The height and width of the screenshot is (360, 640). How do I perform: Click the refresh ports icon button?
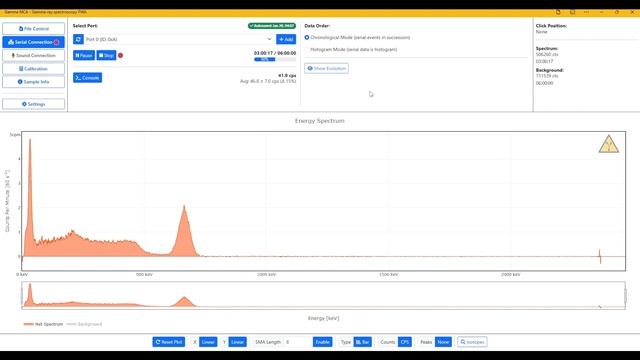click(78, 39)
